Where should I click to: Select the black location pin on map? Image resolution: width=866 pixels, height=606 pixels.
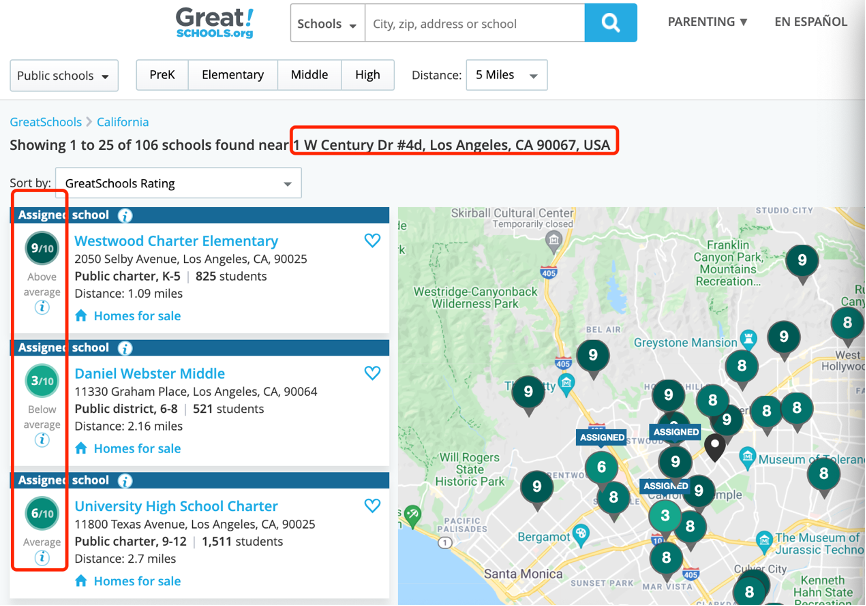[715, 447]
